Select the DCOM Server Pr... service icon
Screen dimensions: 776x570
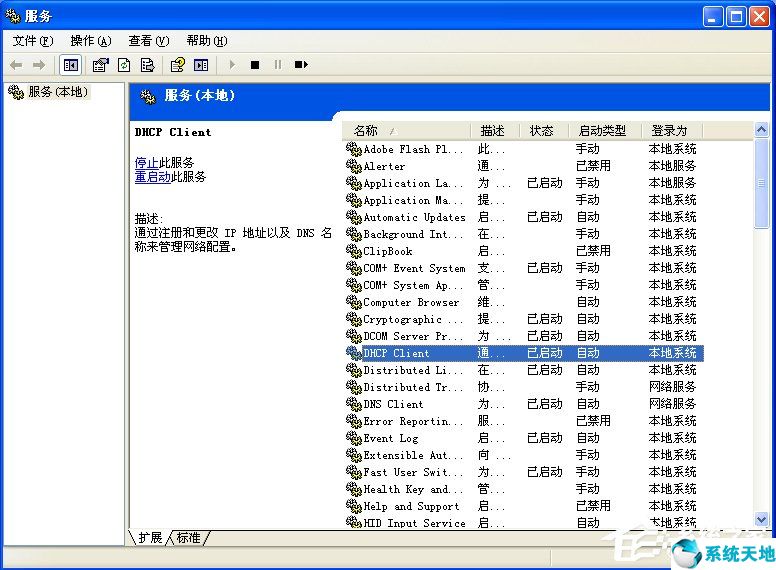point(353,336)
